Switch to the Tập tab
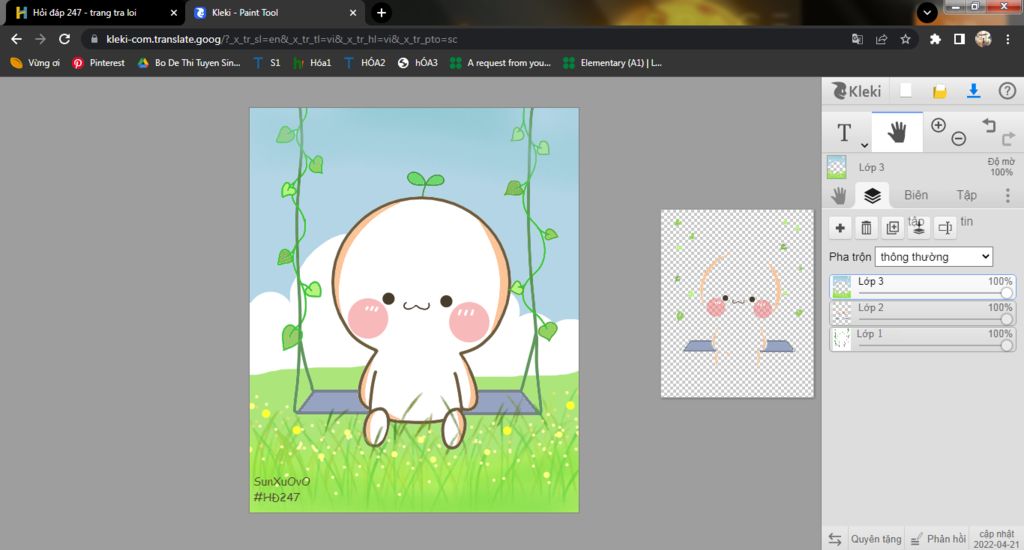 pyautogui.click(x=967, y=195)
